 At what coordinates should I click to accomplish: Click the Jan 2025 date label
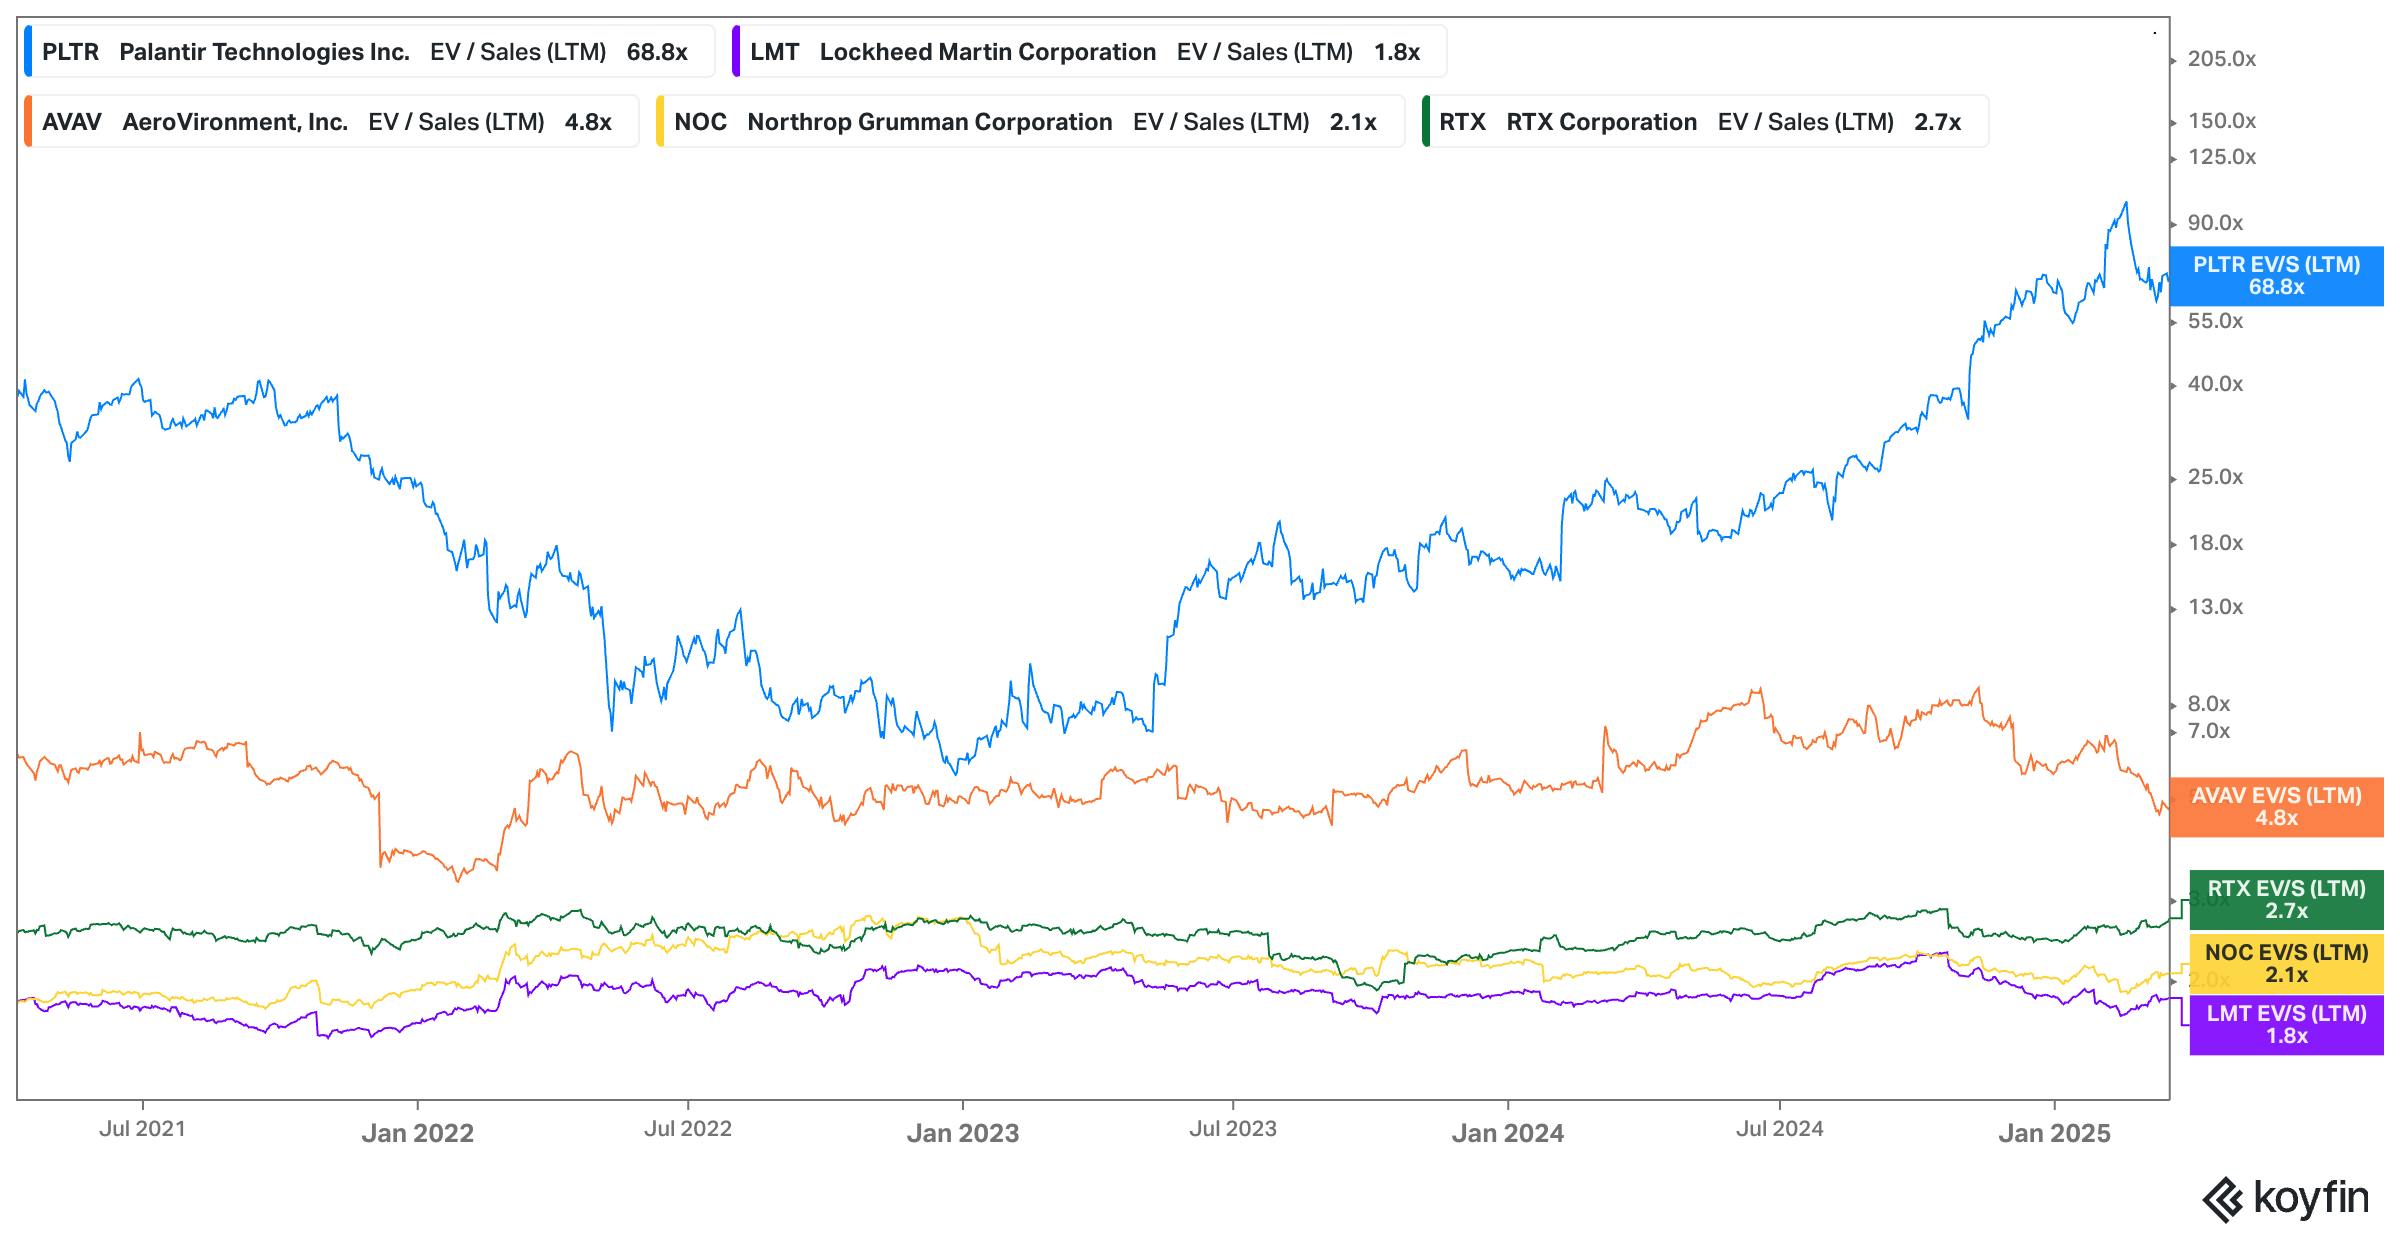pos(2054,1133)
